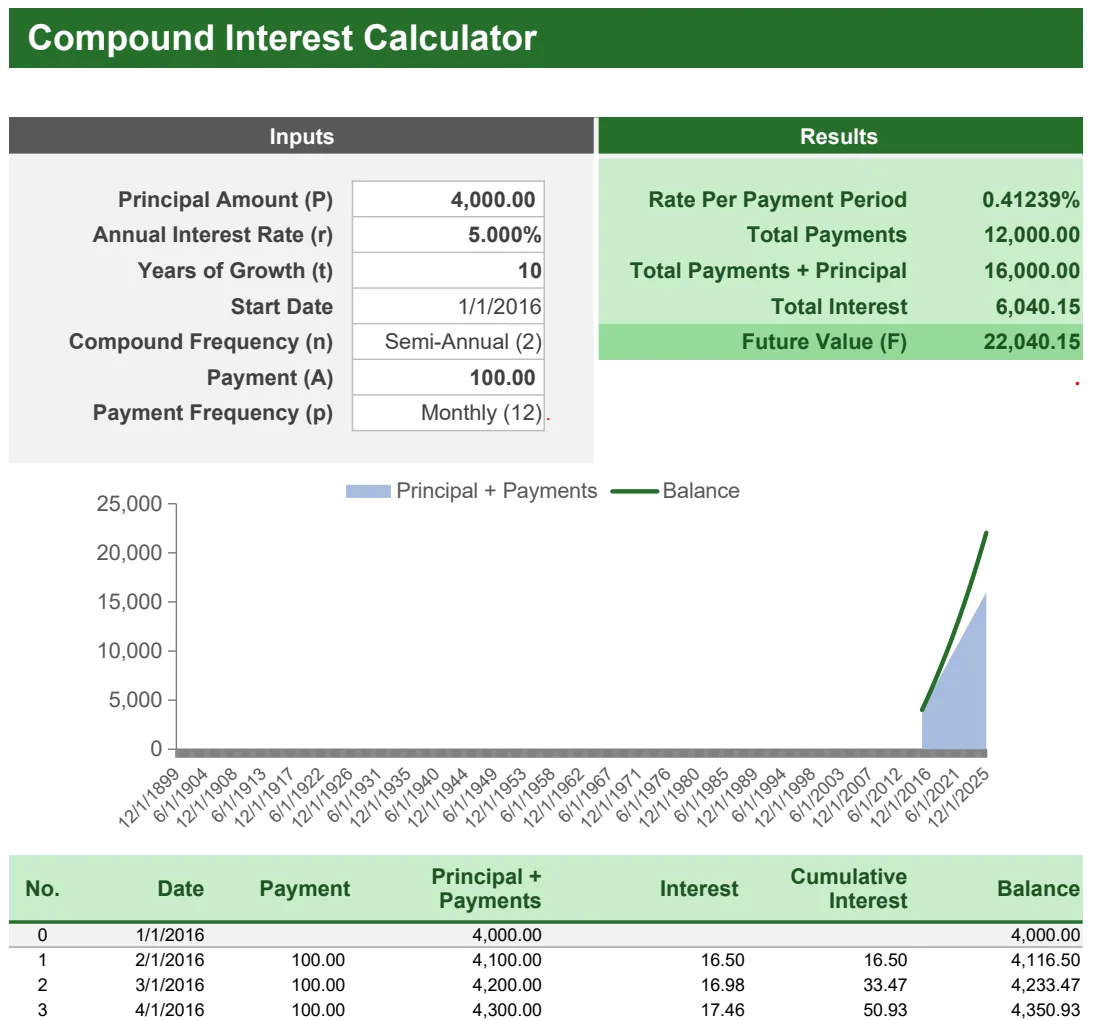1094x1020 pixels.
Task: Select the Total Interest value 6,040.15
Action: pyautogui.click(x=1037, y=306)
